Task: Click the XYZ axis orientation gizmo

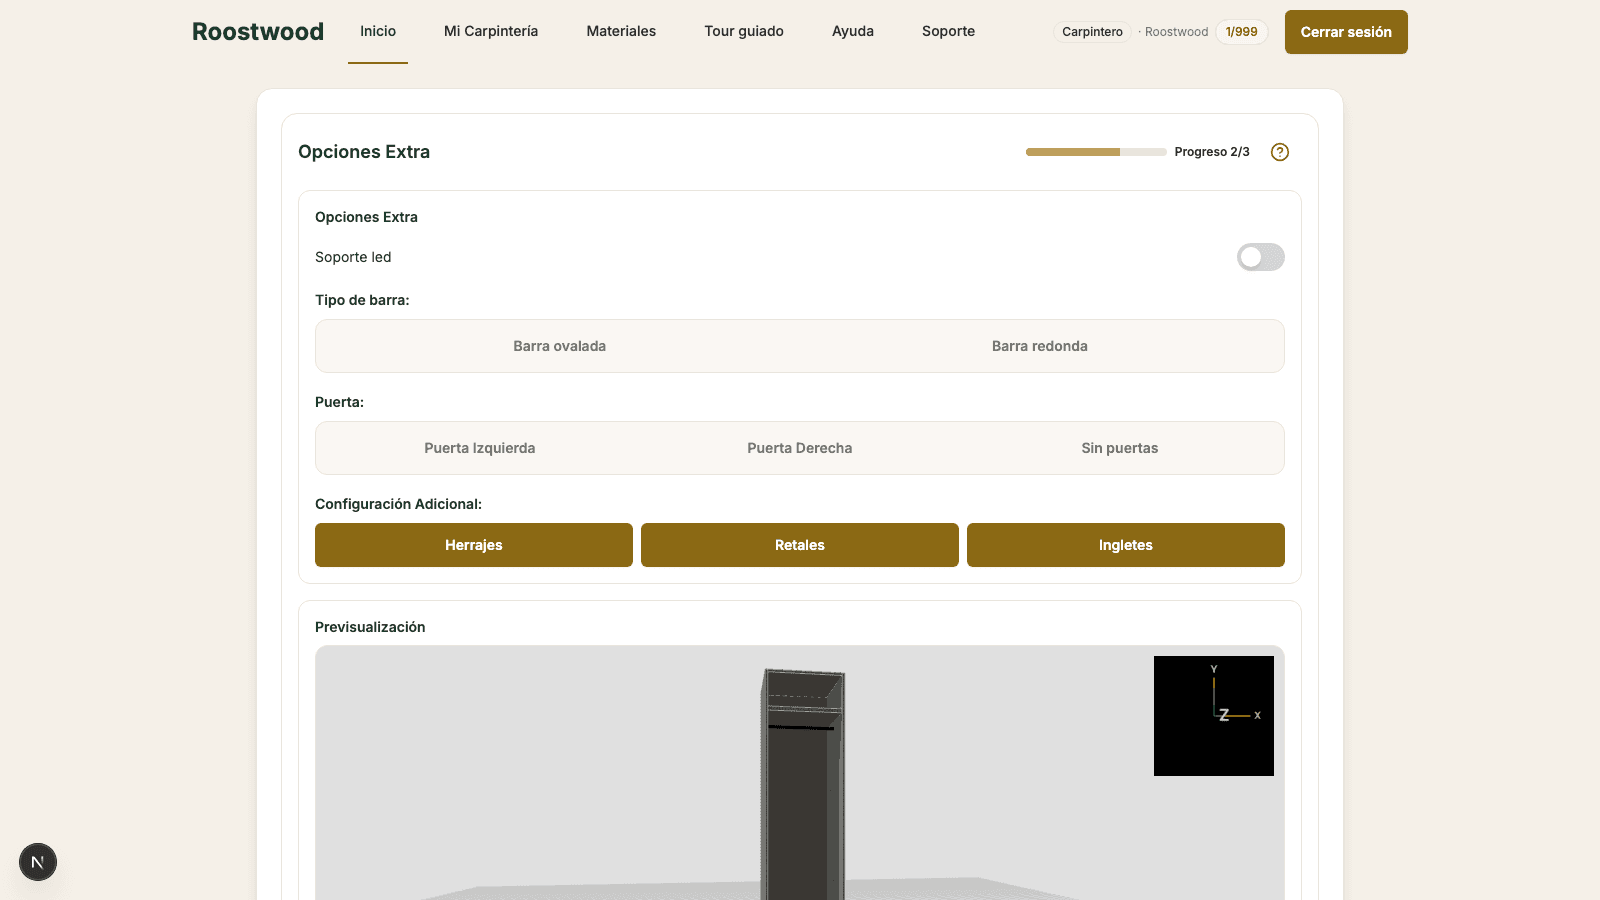Action: pos(1214,716)
